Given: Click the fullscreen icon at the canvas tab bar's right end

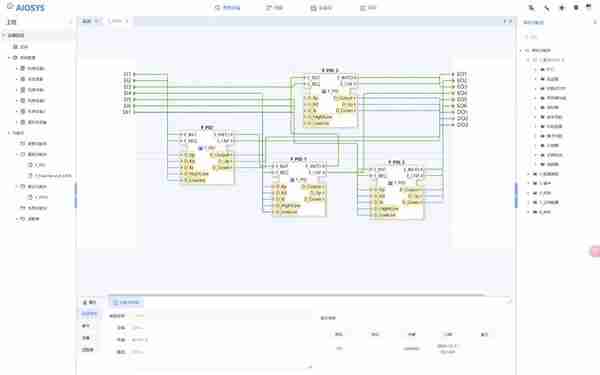Looking at the screenshot, I should click(x=510, y=21).
